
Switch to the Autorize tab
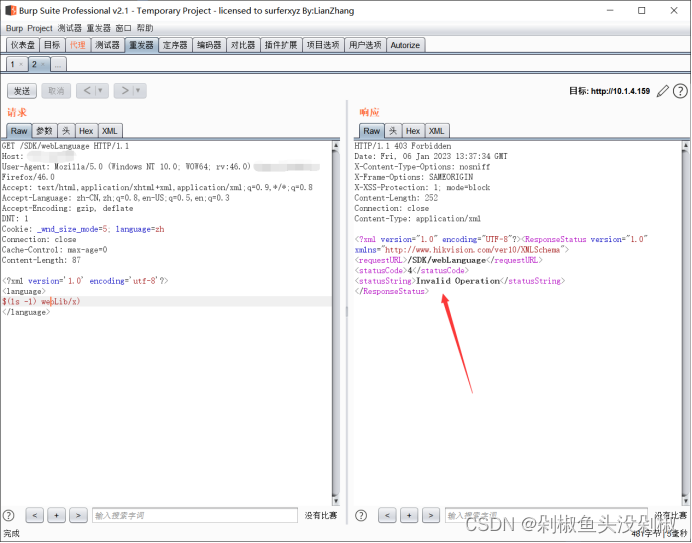pos(405,45)
